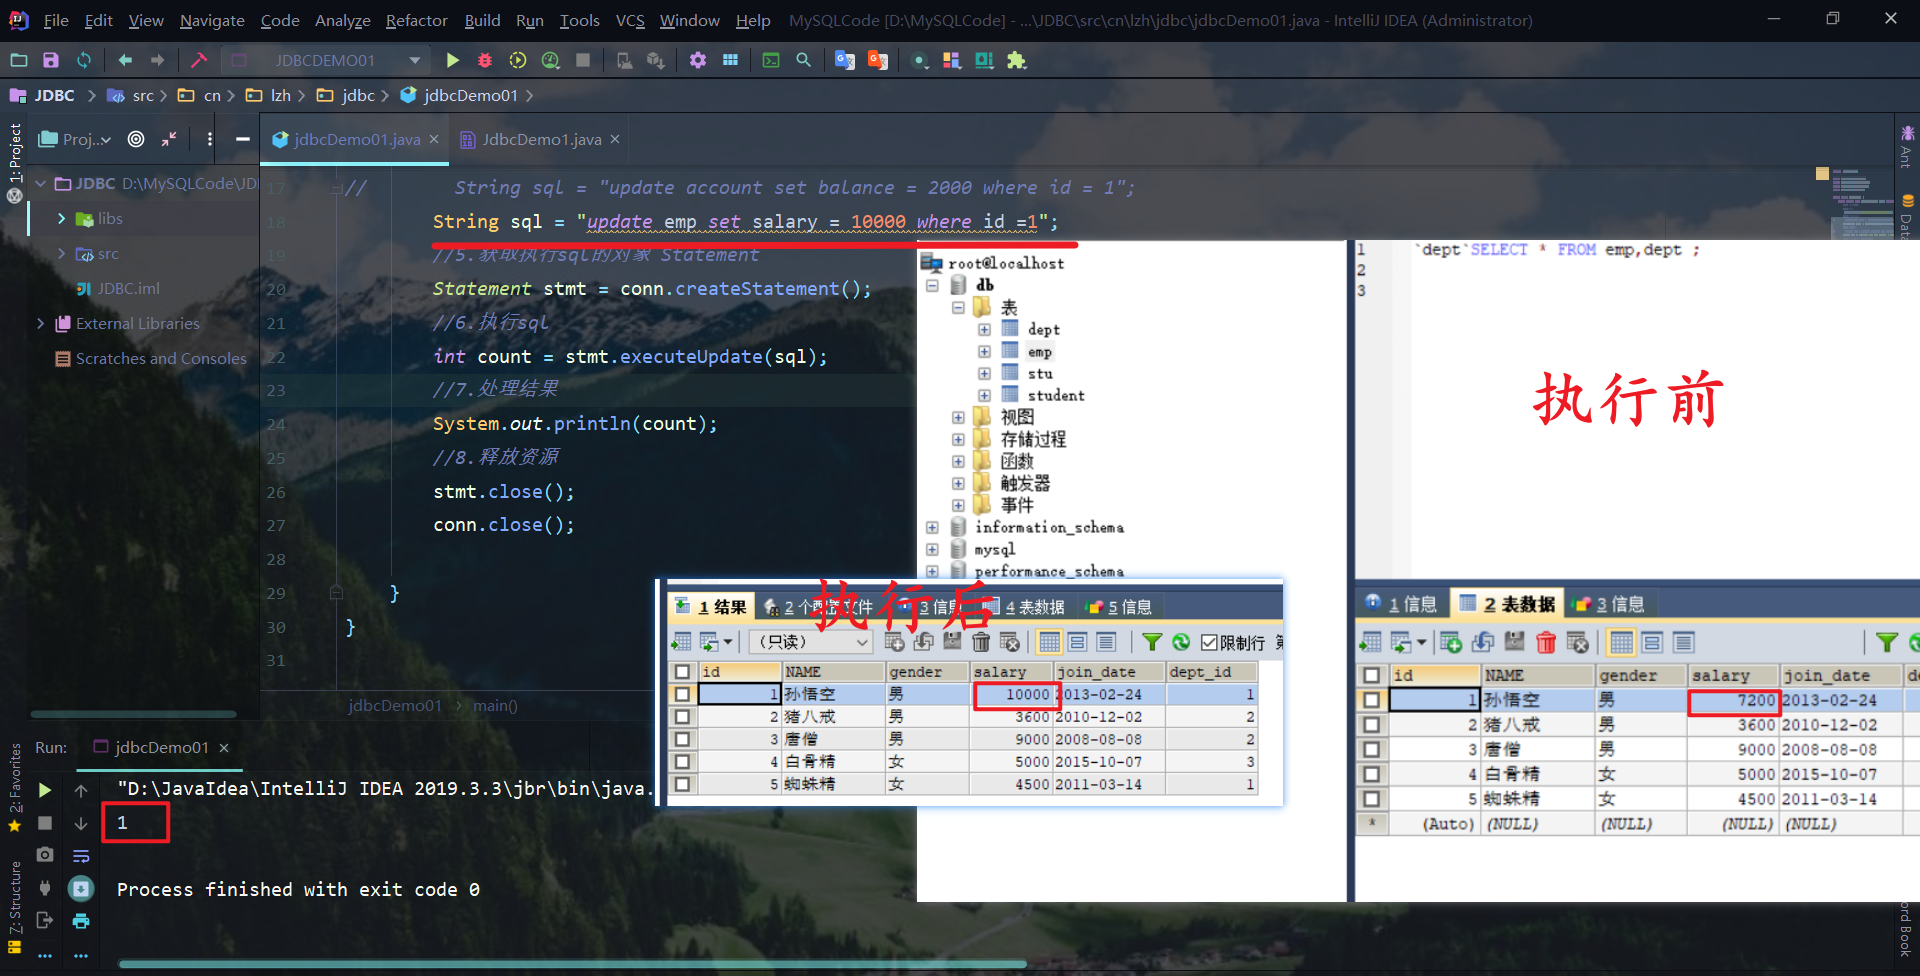Image resolution: width=1920 pixels, height=976 pixels.
Task: Open the terminal icon in toolbar
Action: tap(771, 60)
